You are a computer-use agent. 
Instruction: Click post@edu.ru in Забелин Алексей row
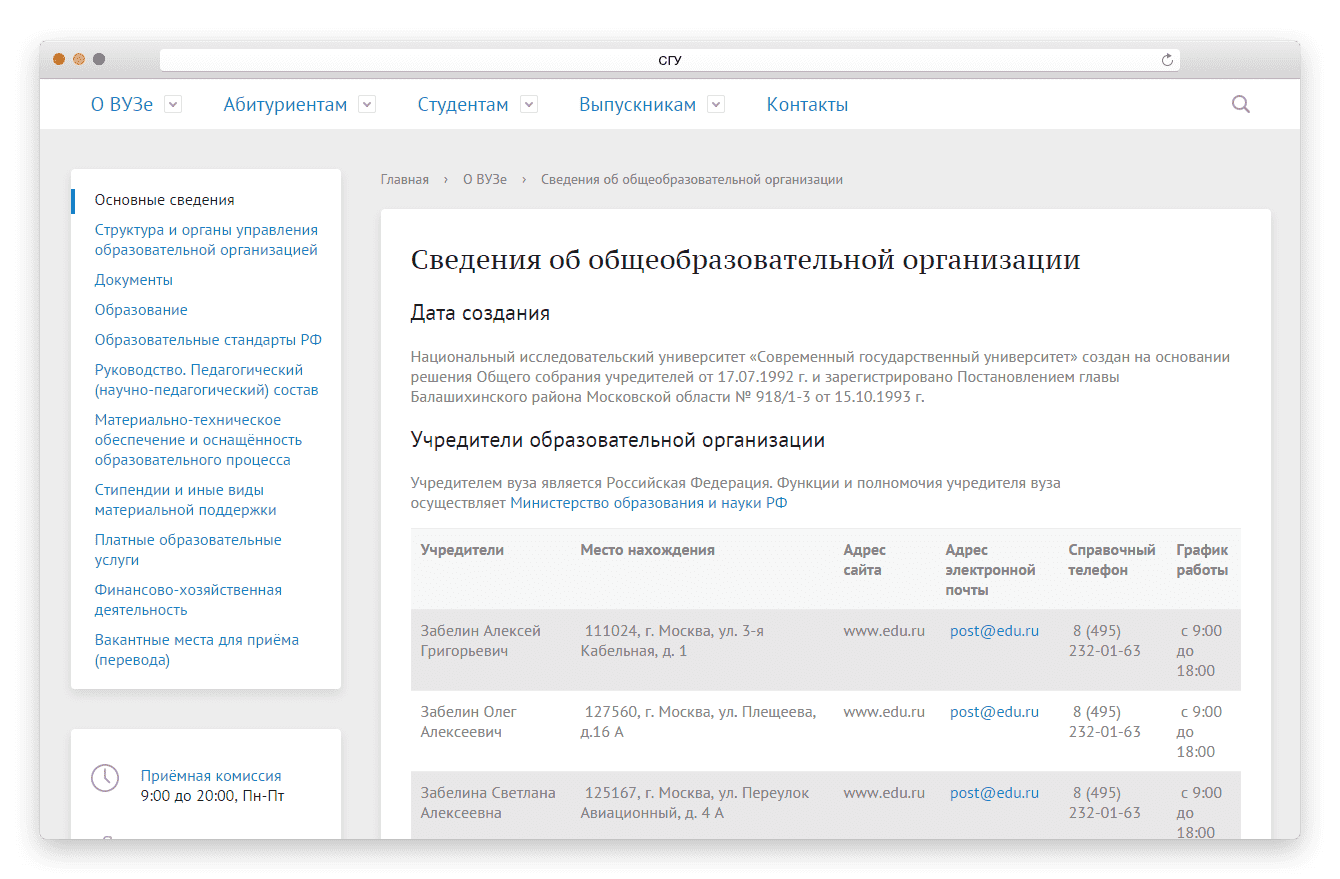pyautogui.click(x=994, y=631)
